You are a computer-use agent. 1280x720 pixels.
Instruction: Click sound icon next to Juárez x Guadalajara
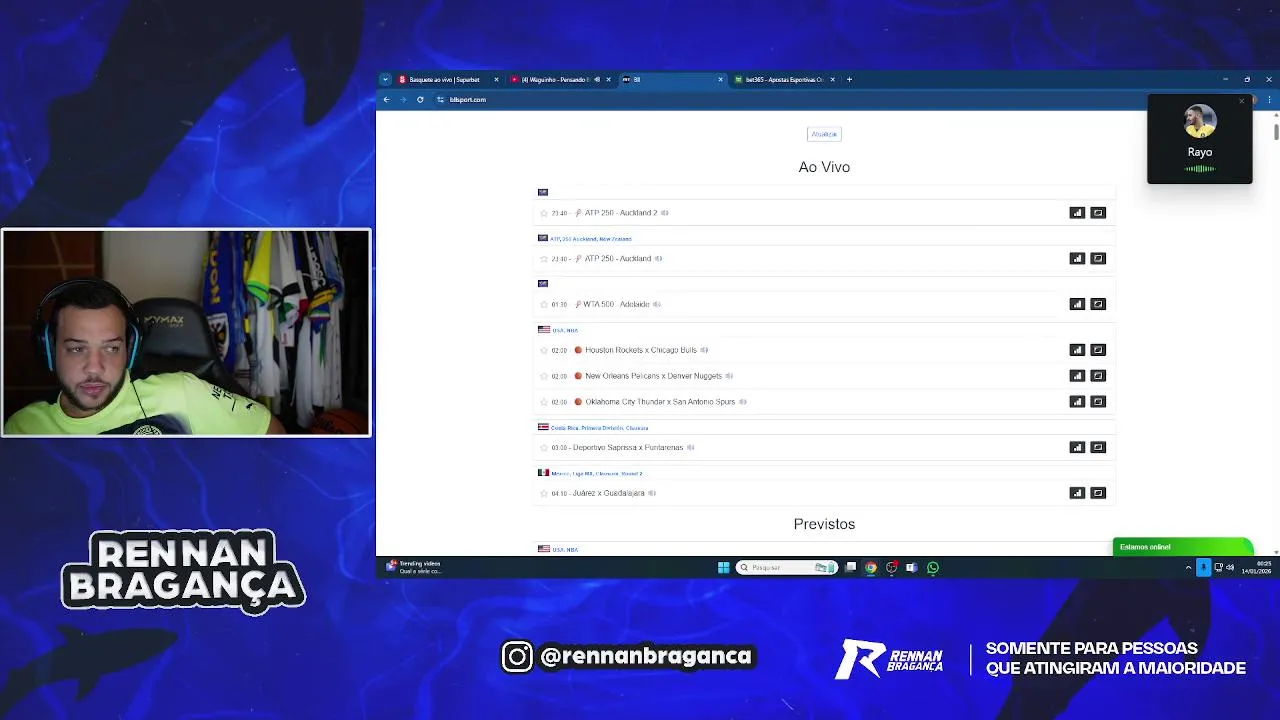pyautogui.click(x=652, y=493)
